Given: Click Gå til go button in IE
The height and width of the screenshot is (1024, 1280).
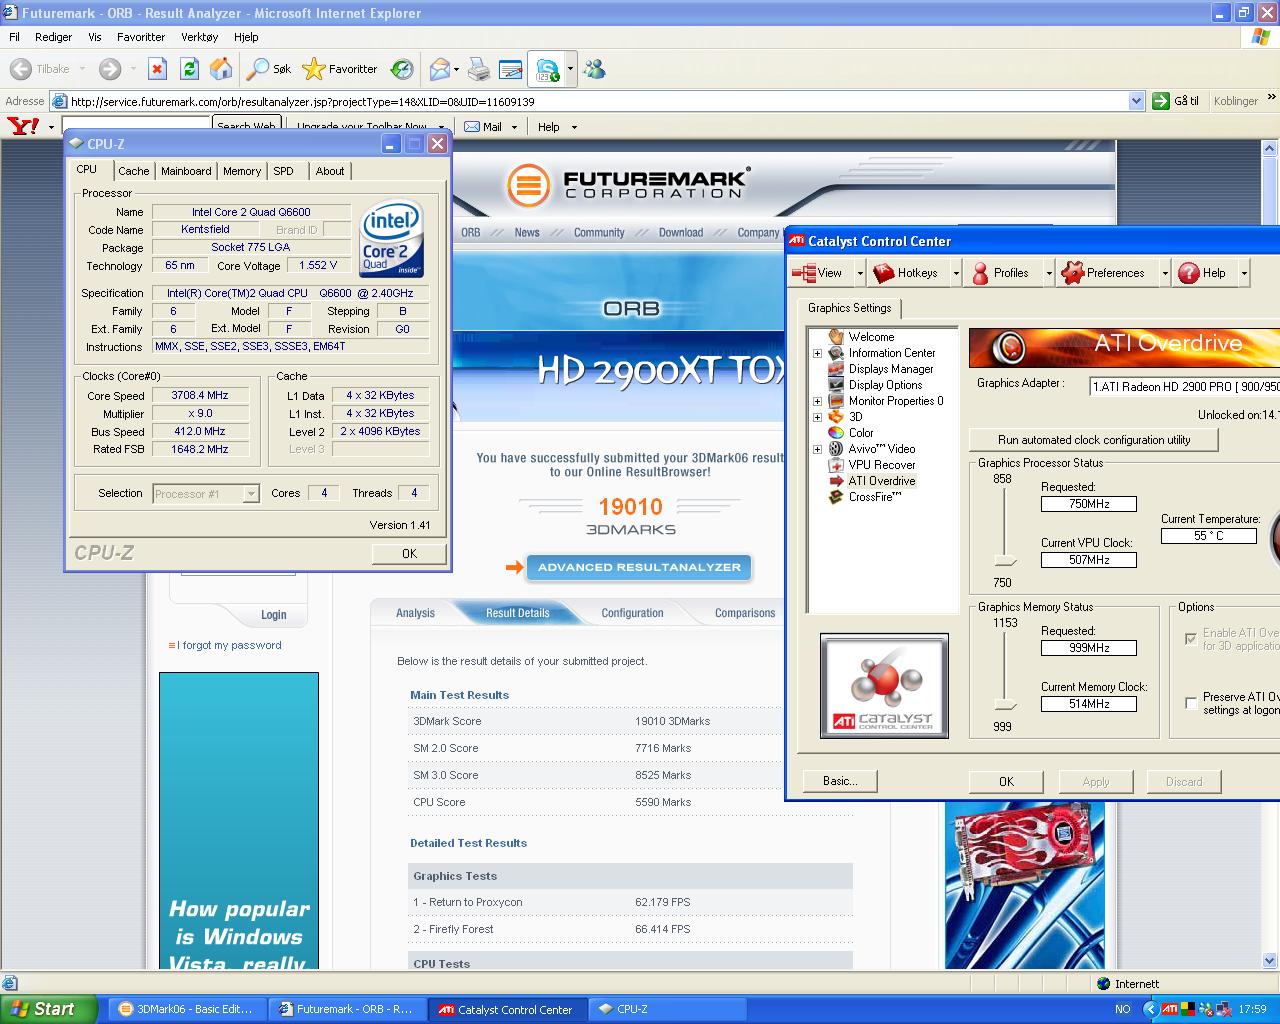Looking at the screenshot, I should point(1176,101).
